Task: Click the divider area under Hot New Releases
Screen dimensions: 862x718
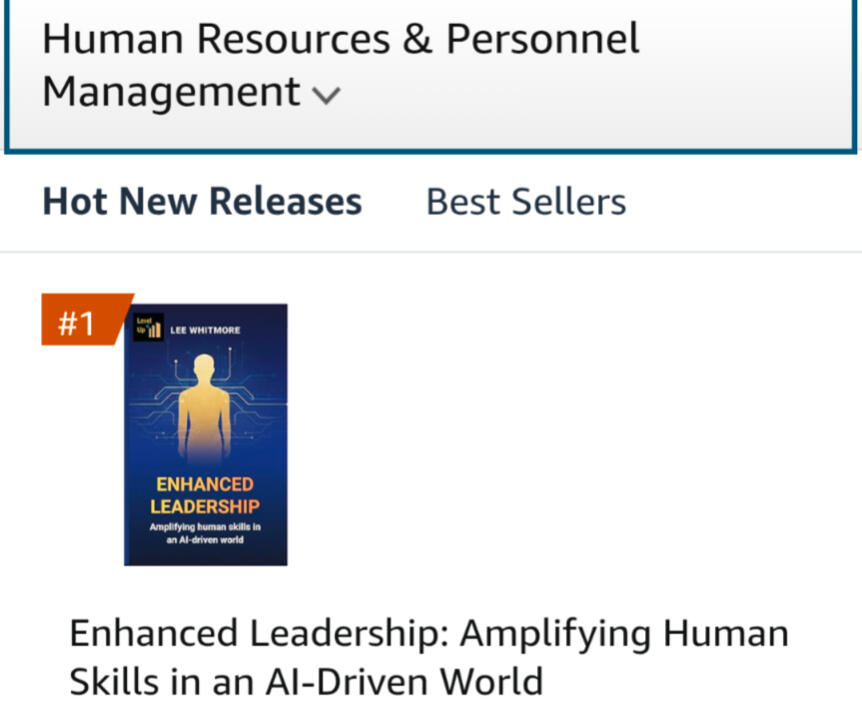Action: [431, 249]
